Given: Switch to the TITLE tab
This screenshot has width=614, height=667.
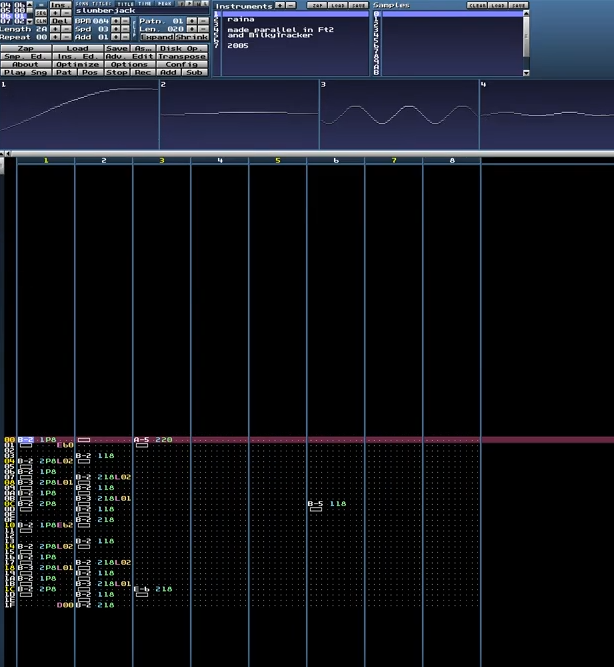Looking at the screenshot, I should pyautogui.click(x=125, y=4).
